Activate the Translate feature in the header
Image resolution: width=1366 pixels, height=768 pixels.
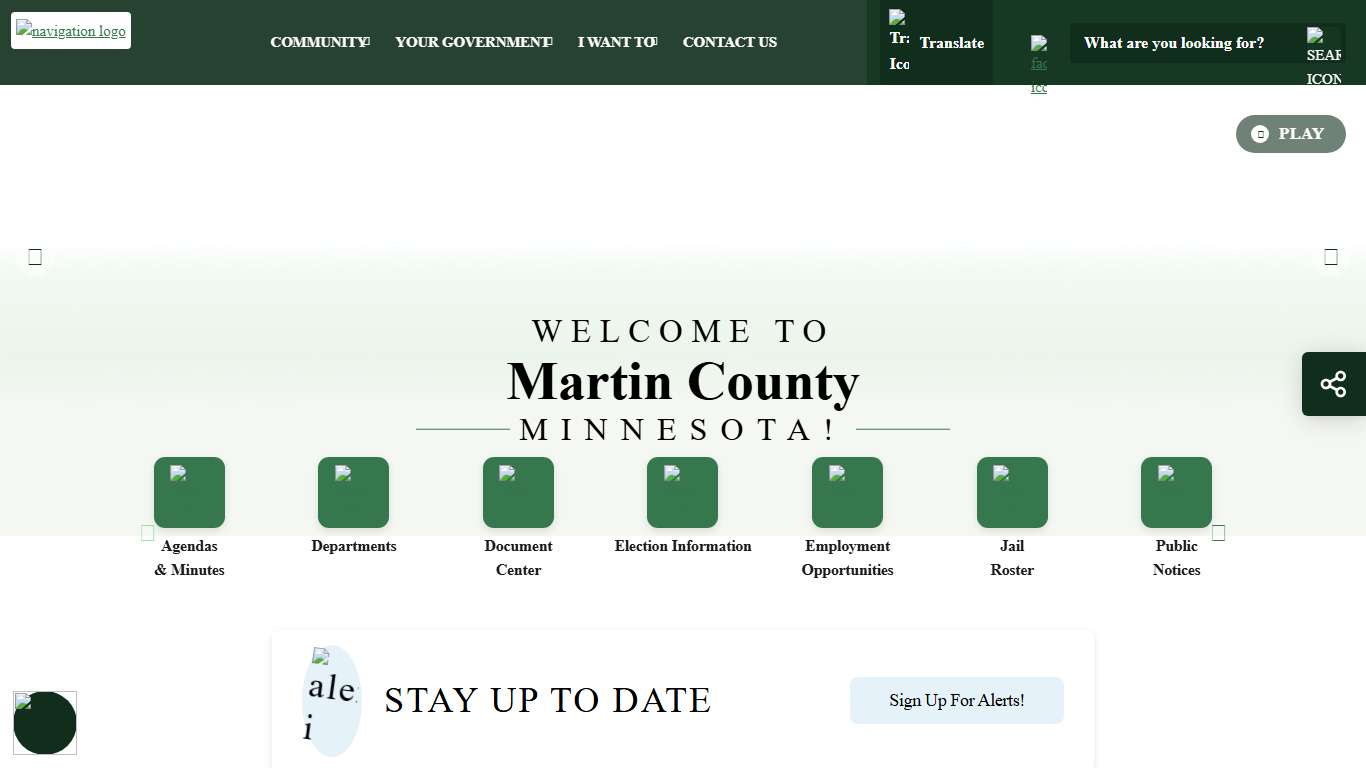[937, 42]
